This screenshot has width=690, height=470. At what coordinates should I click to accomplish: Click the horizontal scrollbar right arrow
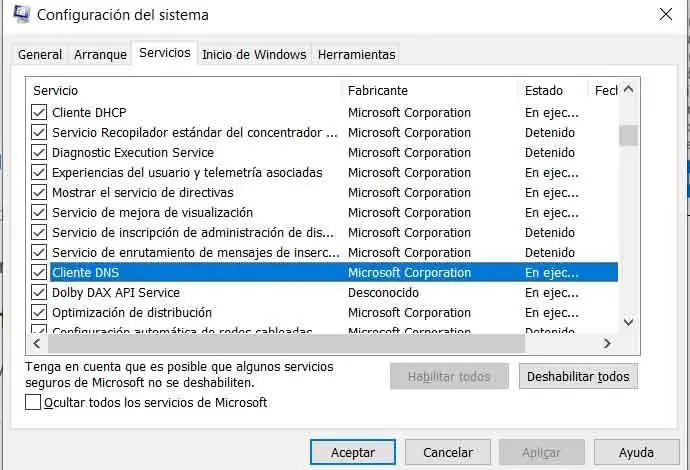607,343
